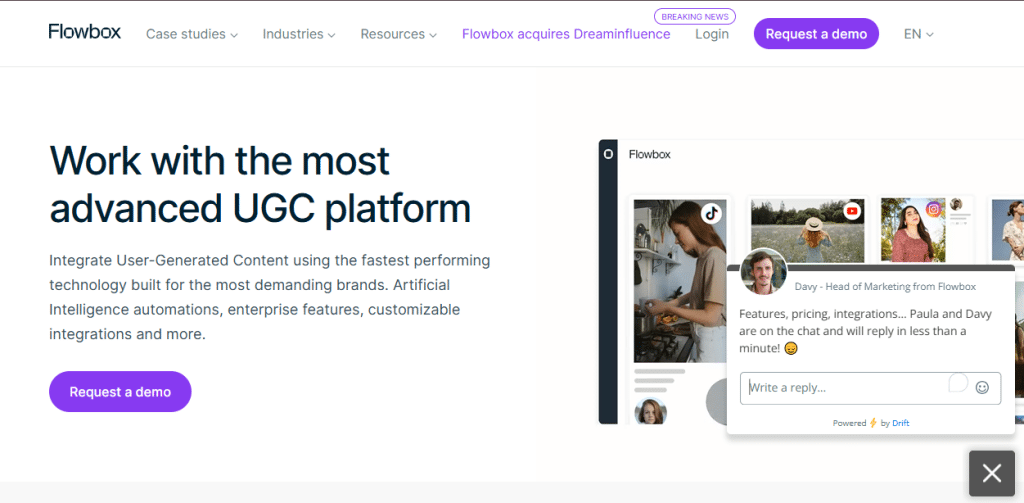This screenshot has width=1024, height=503.
Task: Click the O icon in dark sidebar
Action: pos(608,154)
